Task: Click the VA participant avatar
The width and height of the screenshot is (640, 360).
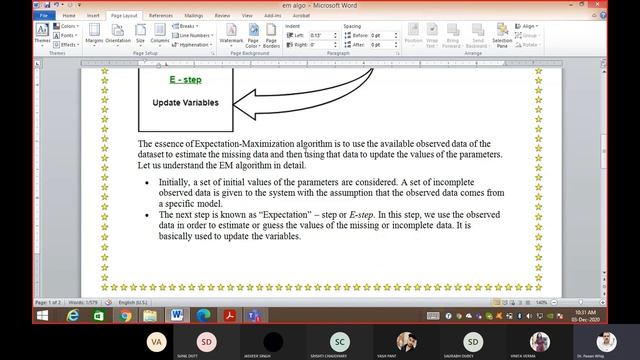Action: pyautogui.click(x=156, y=342)
